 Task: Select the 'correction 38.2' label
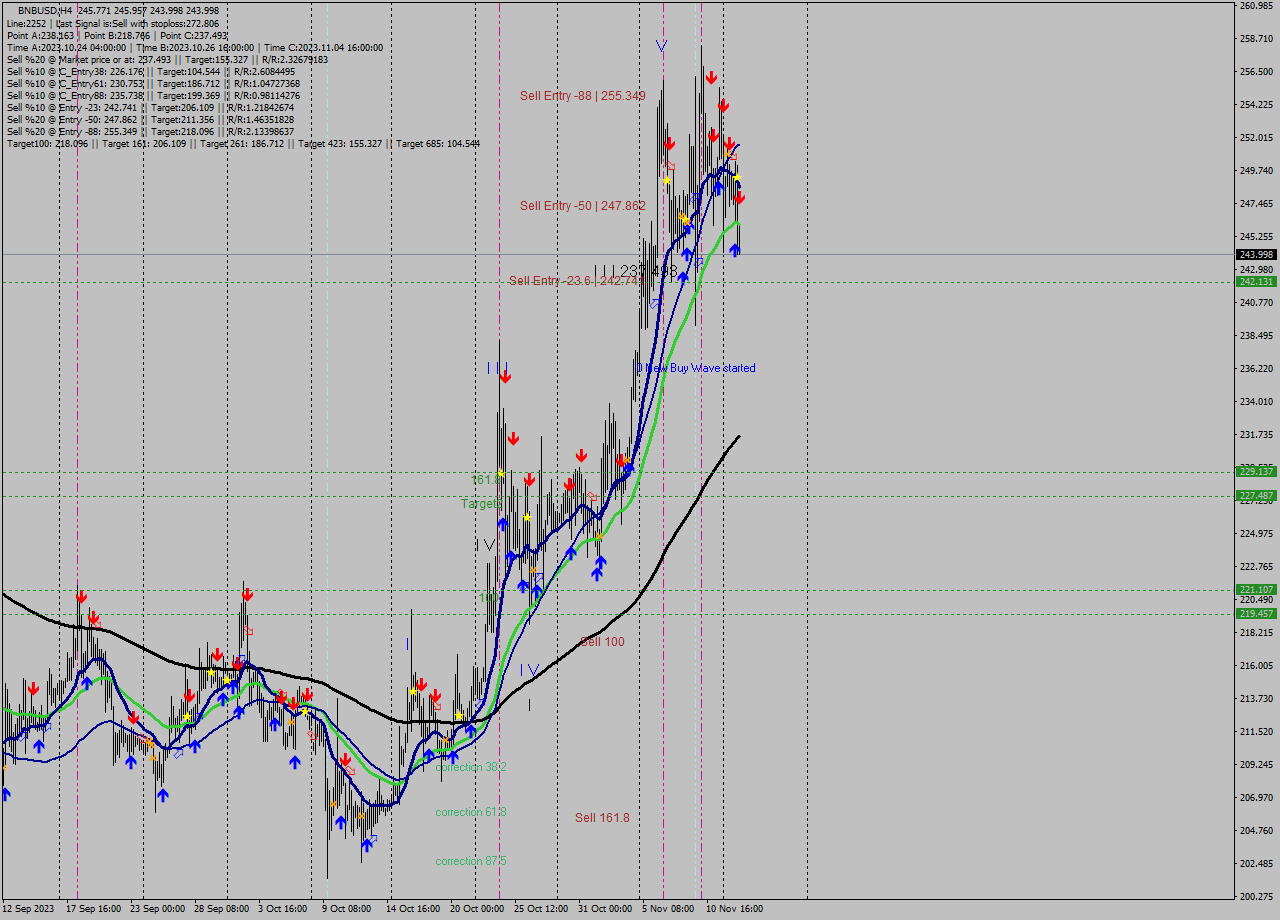(471, 767)
